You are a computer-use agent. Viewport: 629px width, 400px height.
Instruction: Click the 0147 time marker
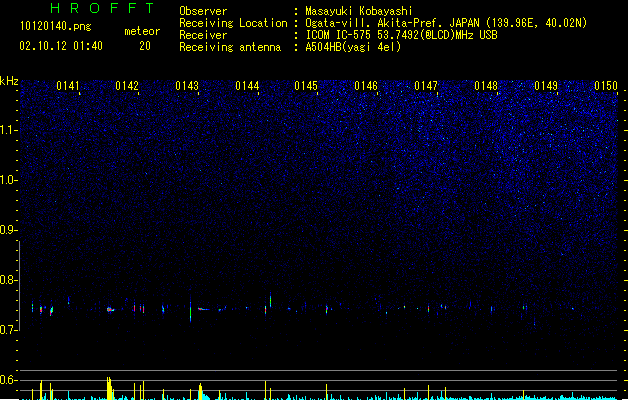426,86
